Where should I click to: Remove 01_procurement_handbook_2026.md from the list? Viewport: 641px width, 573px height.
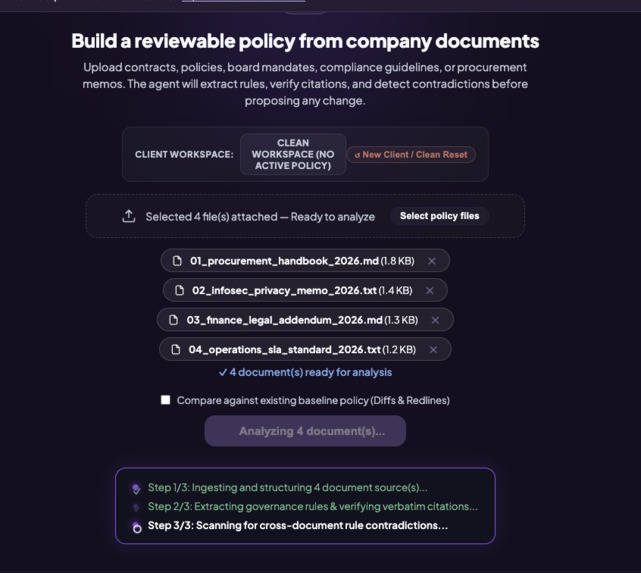432,261
